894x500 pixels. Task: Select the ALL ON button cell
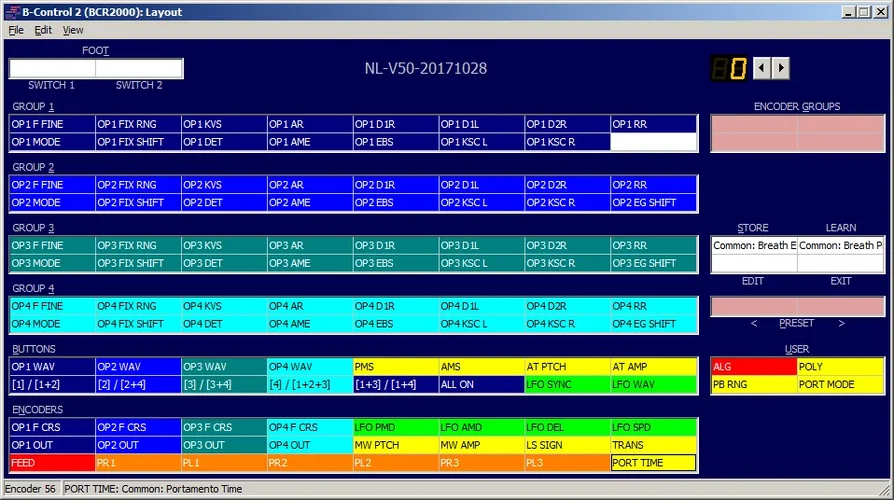482,384
